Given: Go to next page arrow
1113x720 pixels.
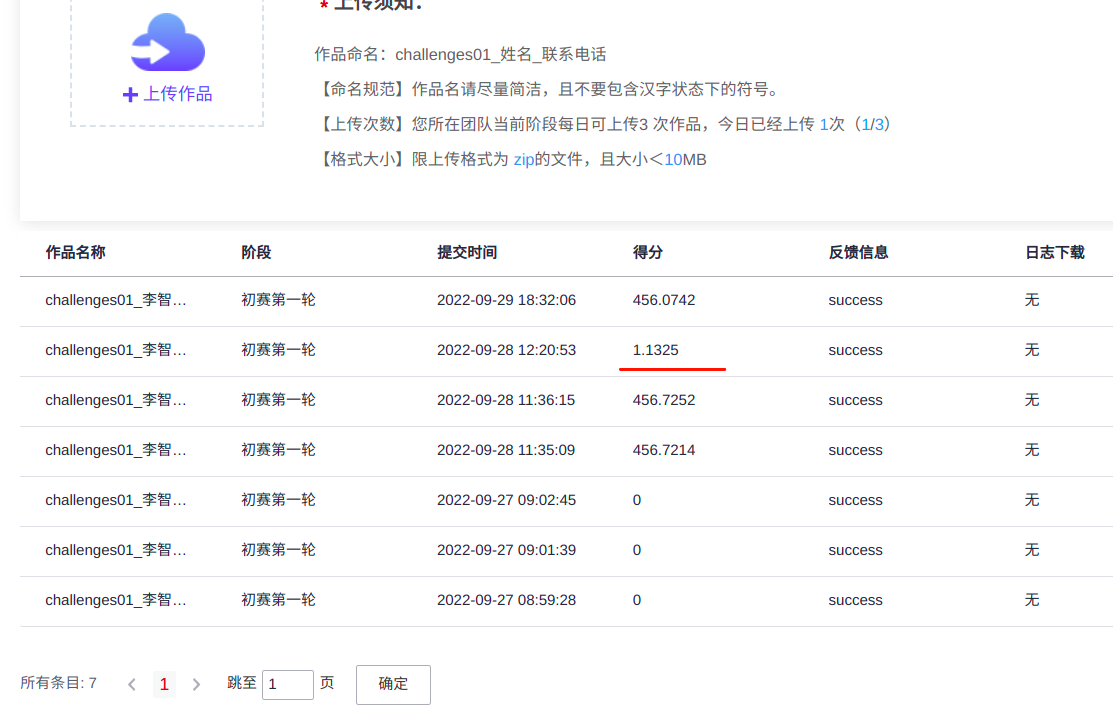Looking at the screenshot, I should pyautogui.click(x=196, y=684).
